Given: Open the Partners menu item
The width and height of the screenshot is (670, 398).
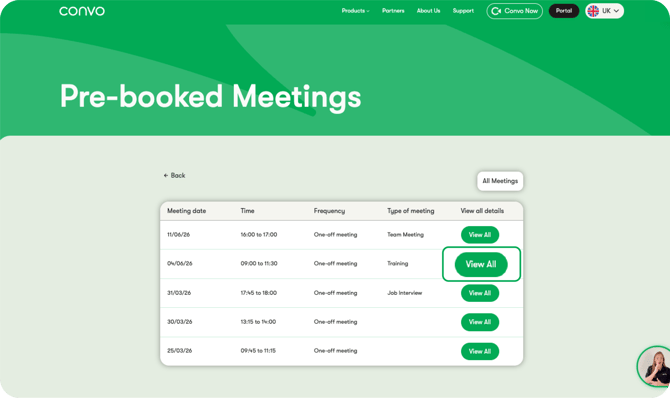Looking at the screenshot, I should pyautogui.click(x=393, y=11).
